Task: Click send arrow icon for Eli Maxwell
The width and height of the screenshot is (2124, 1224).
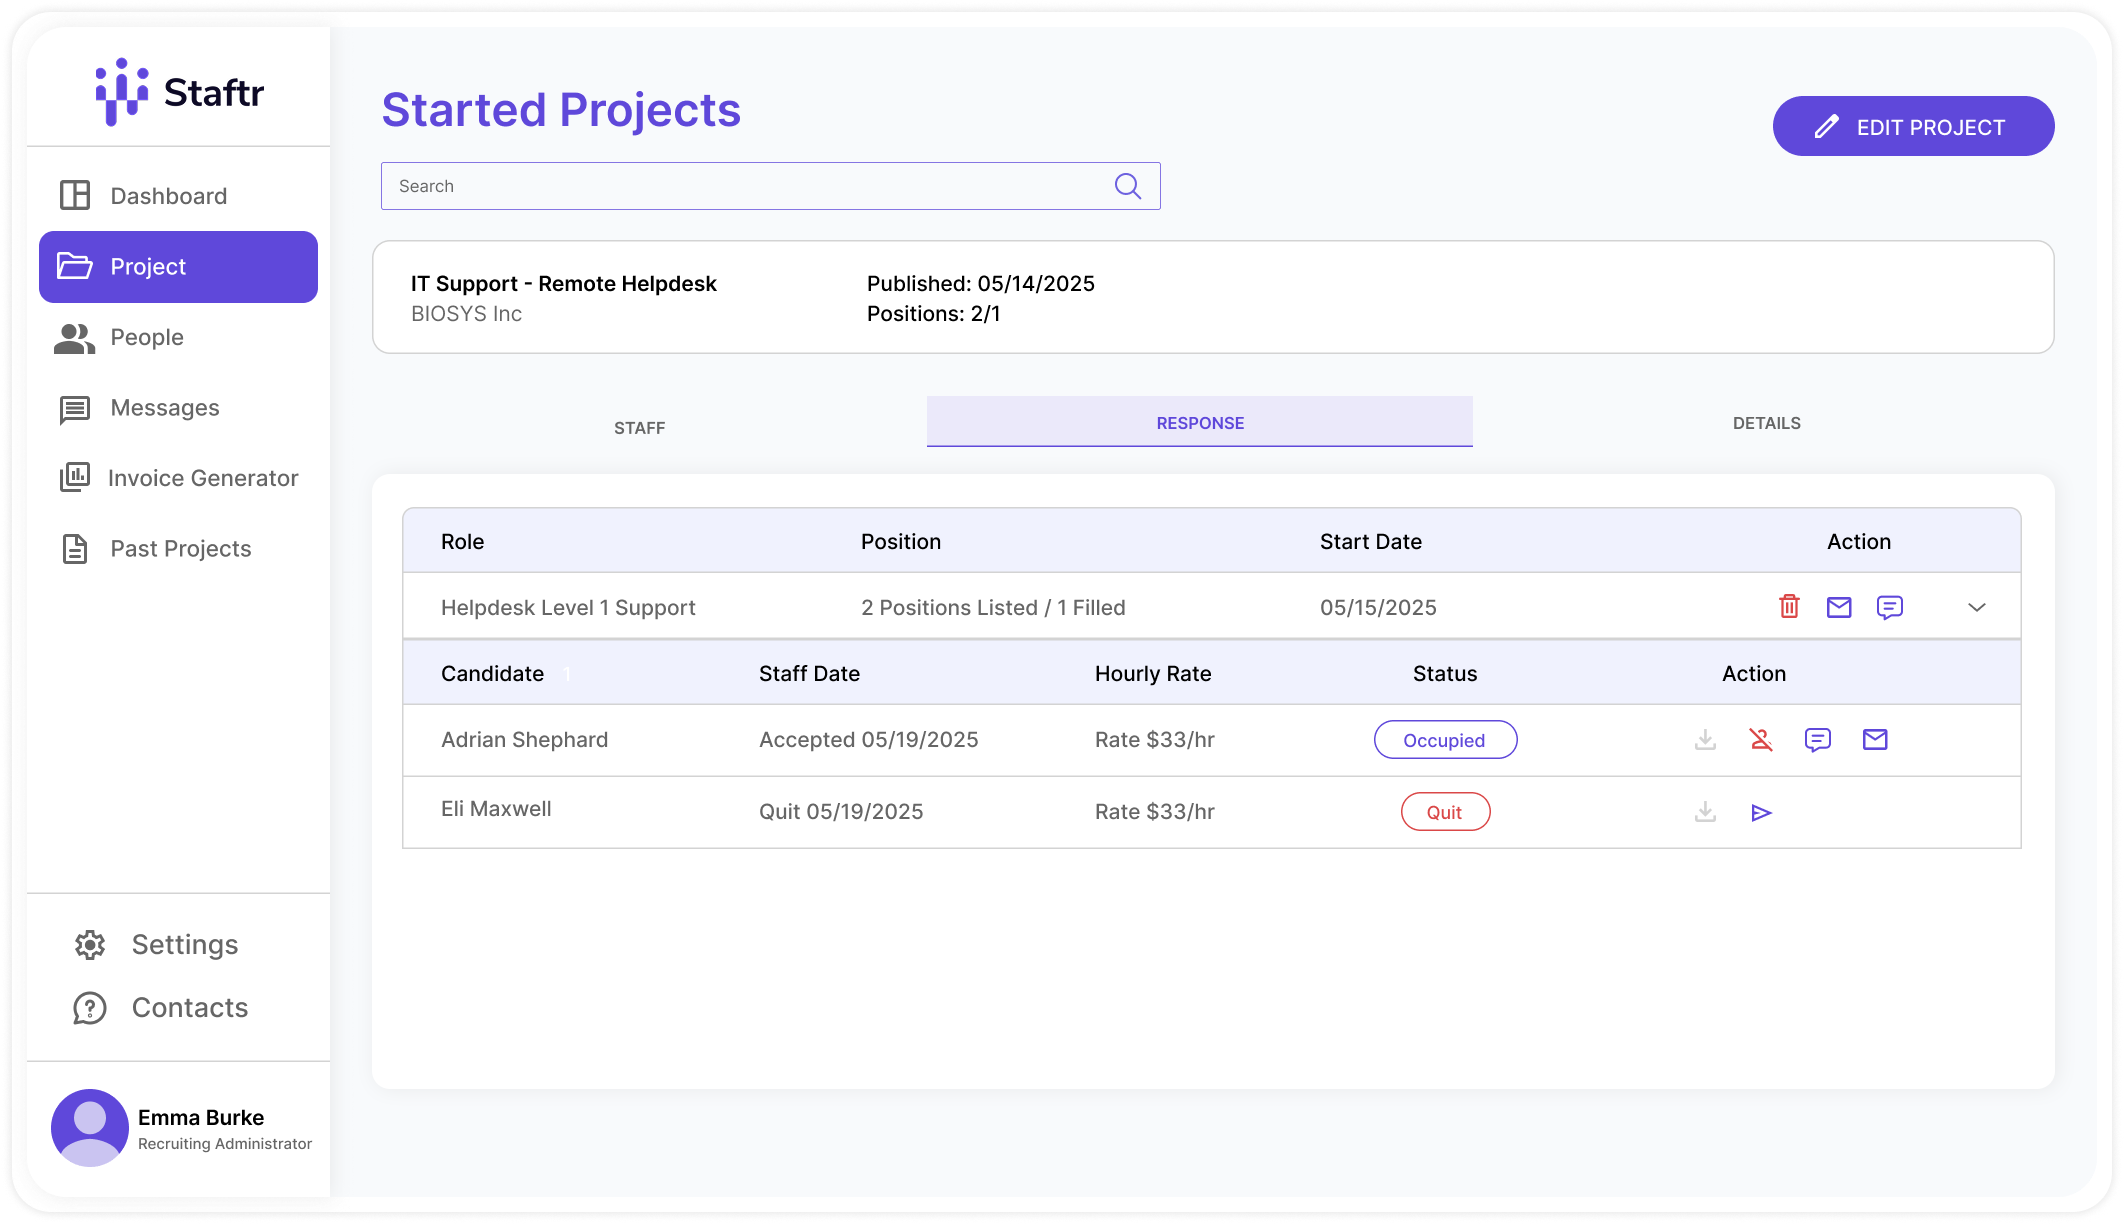Action: point(1761,813)
